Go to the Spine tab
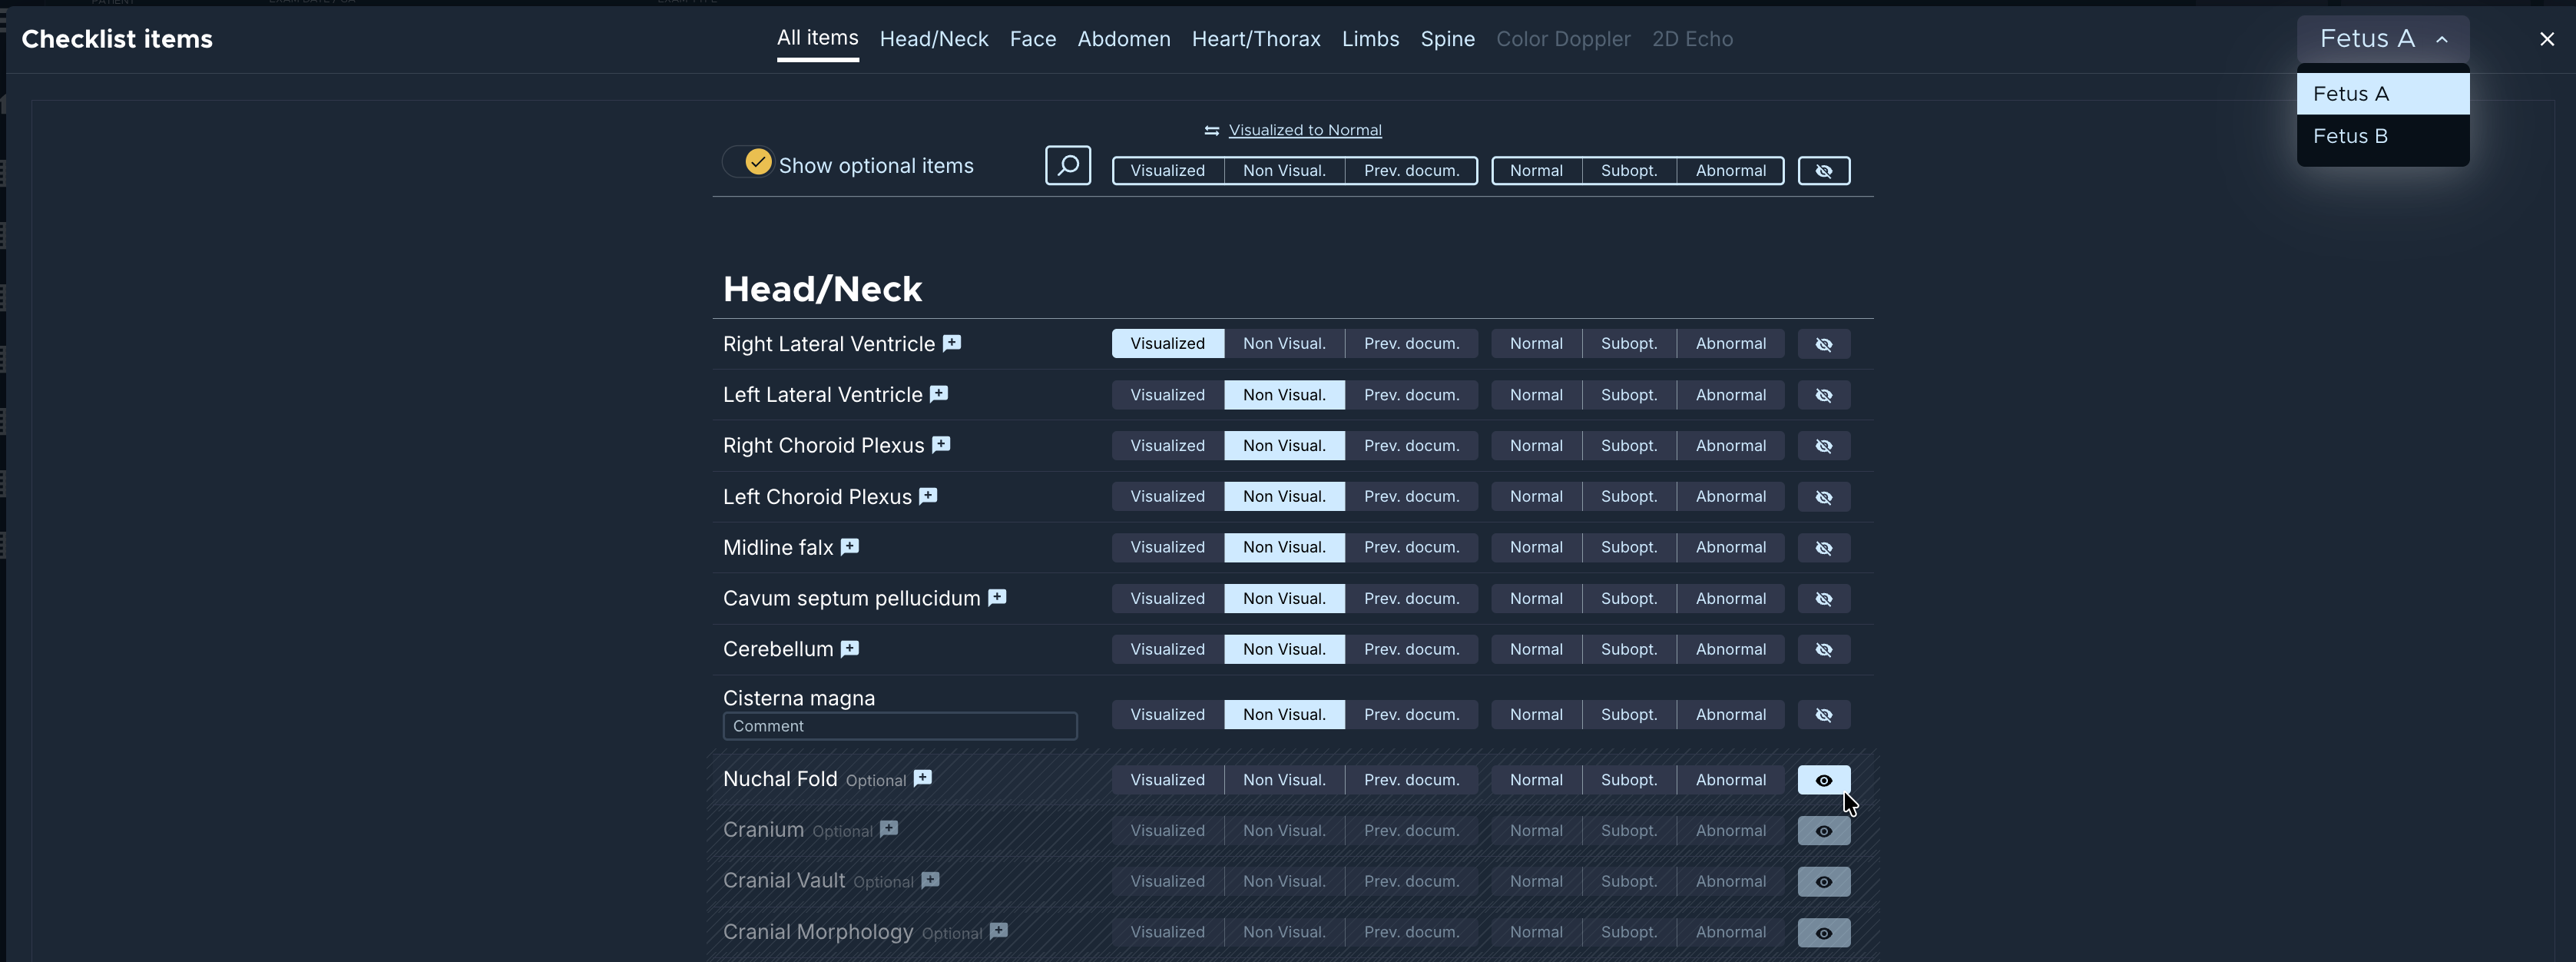Viewport: 2576px width, 962px height. pos(1448,39)
